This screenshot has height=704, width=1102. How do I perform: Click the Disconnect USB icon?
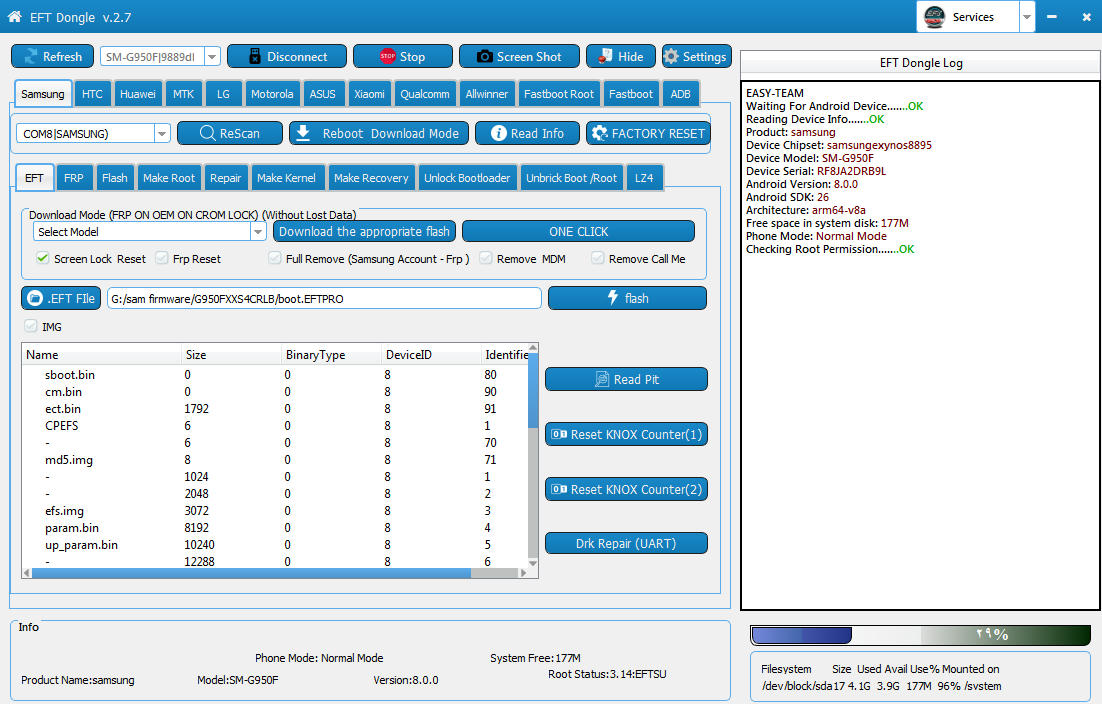(x=254, y=56)
